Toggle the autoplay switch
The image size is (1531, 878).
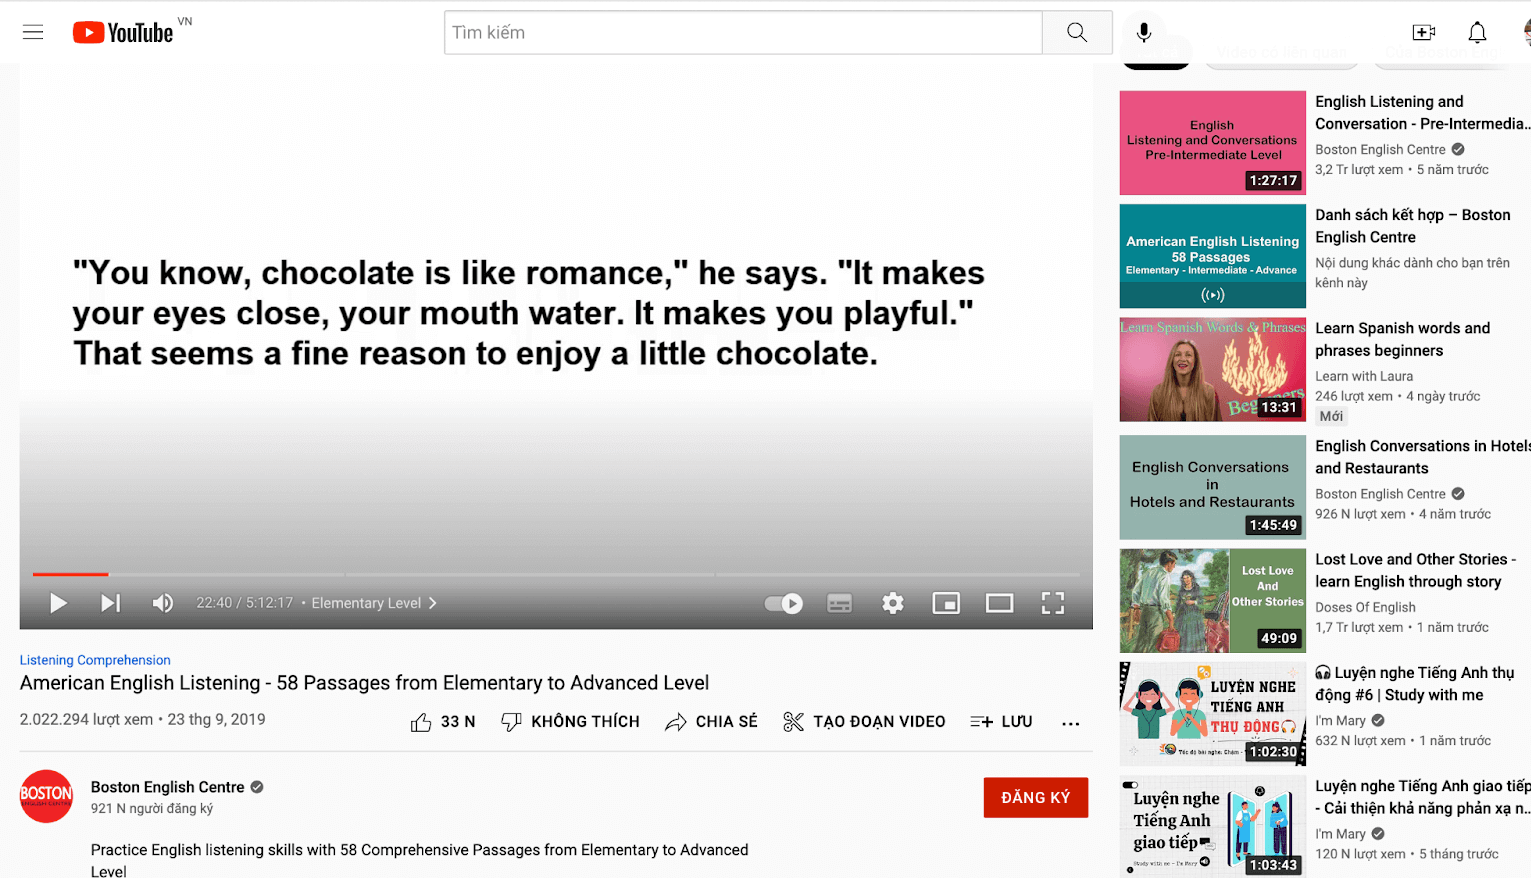coord(784,603)
